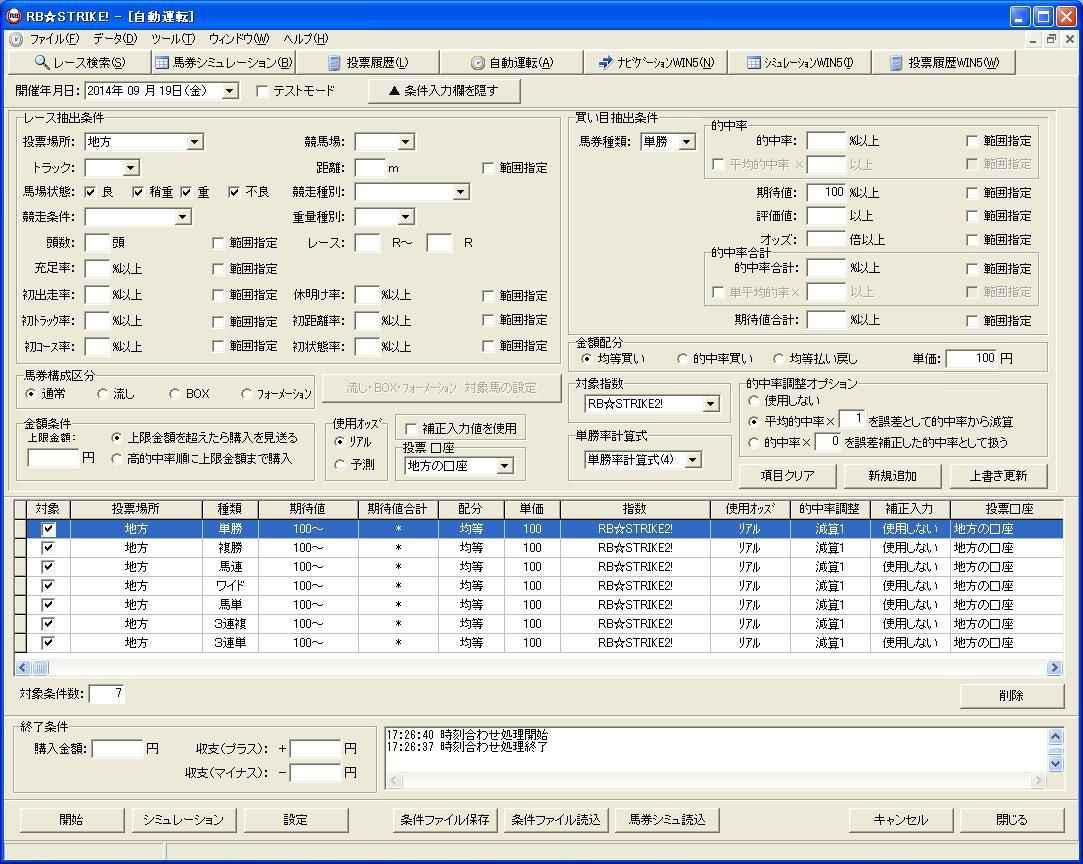Click the 馬券シミュ読込 button

[x=667, y=820]
